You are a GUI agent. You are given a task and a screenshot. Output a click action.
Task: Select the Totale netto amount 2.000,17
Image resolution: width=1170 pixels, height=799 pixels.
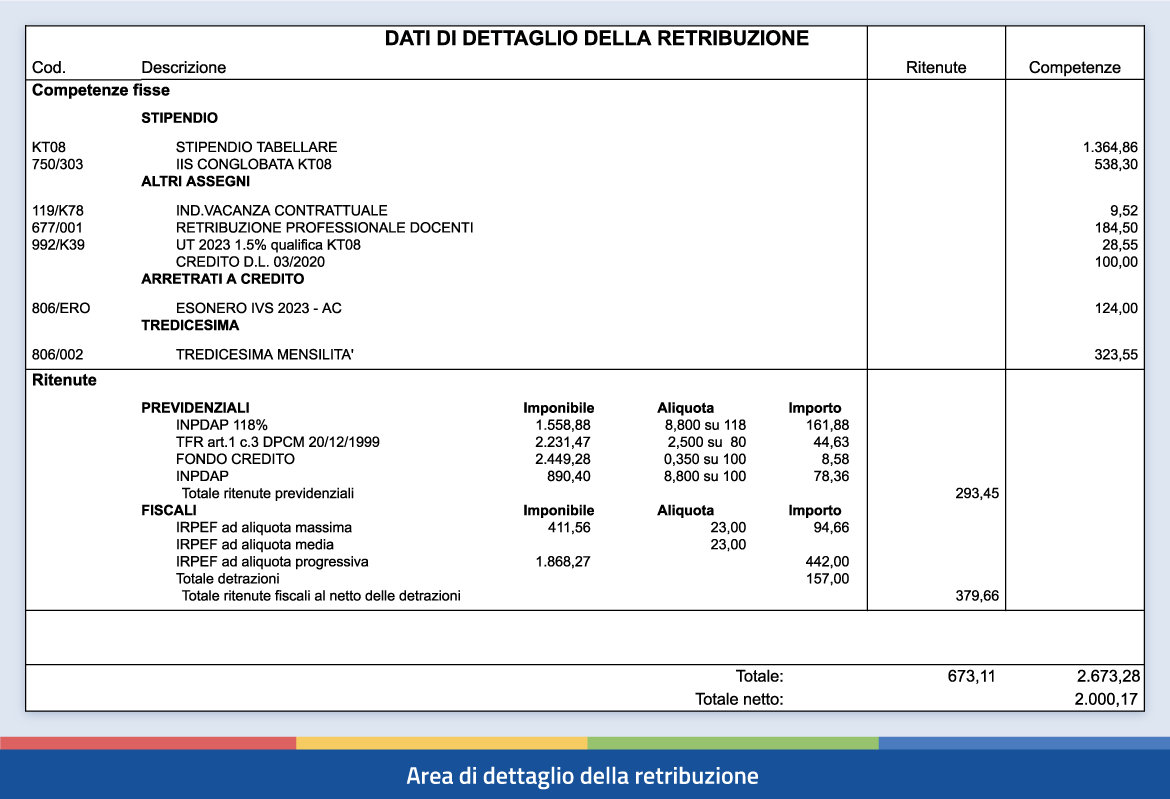click(x=1106, y=699)
